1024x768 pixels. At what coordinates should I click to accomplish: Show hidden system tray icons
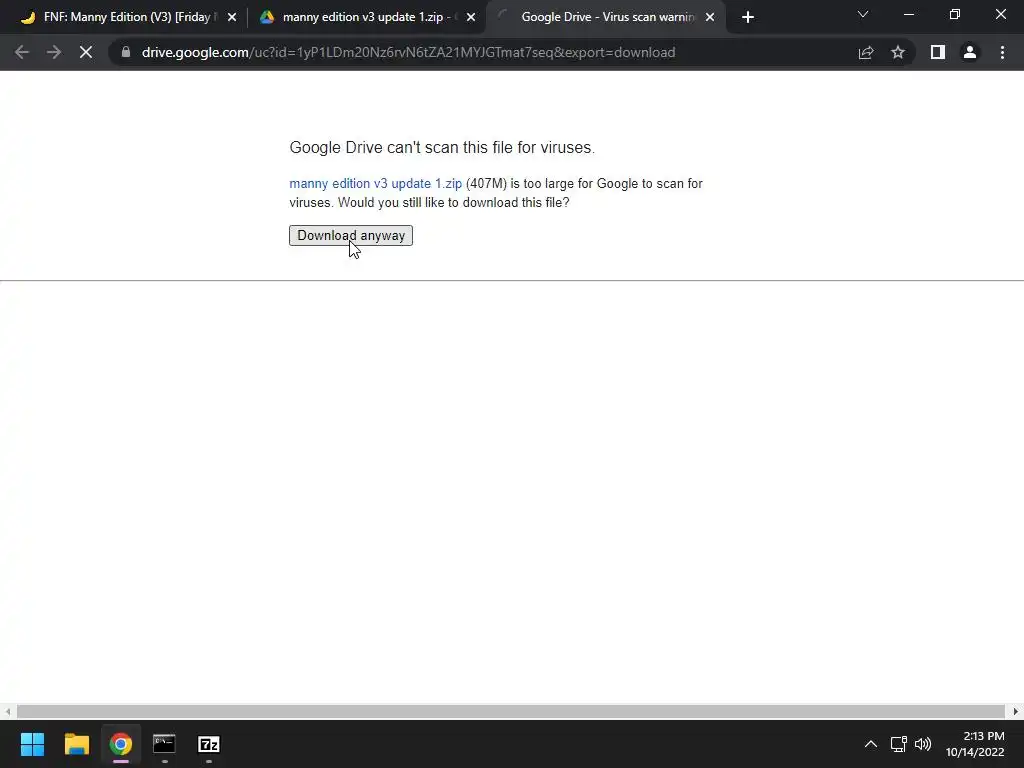[x=871, y=744]
